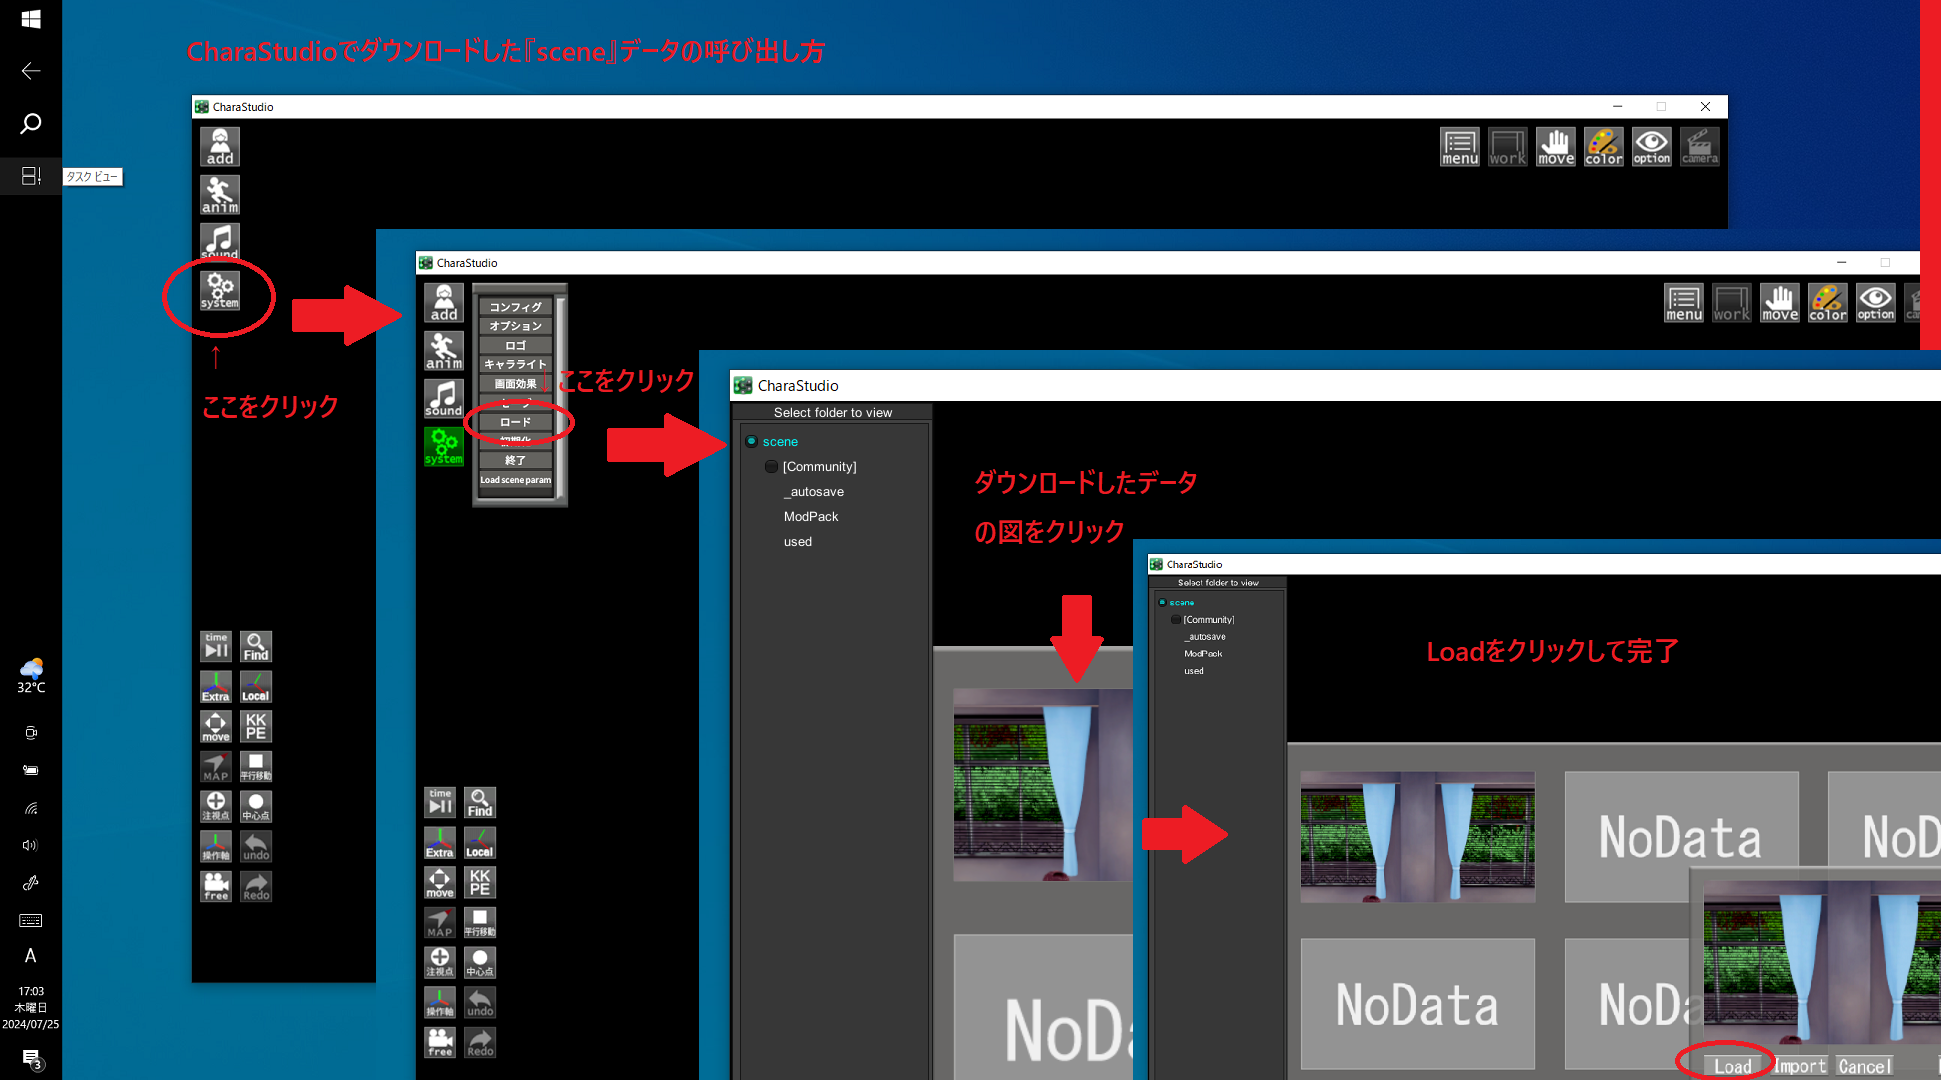Open the anim panel in rearmost CharaStudio window

point(220,195)
